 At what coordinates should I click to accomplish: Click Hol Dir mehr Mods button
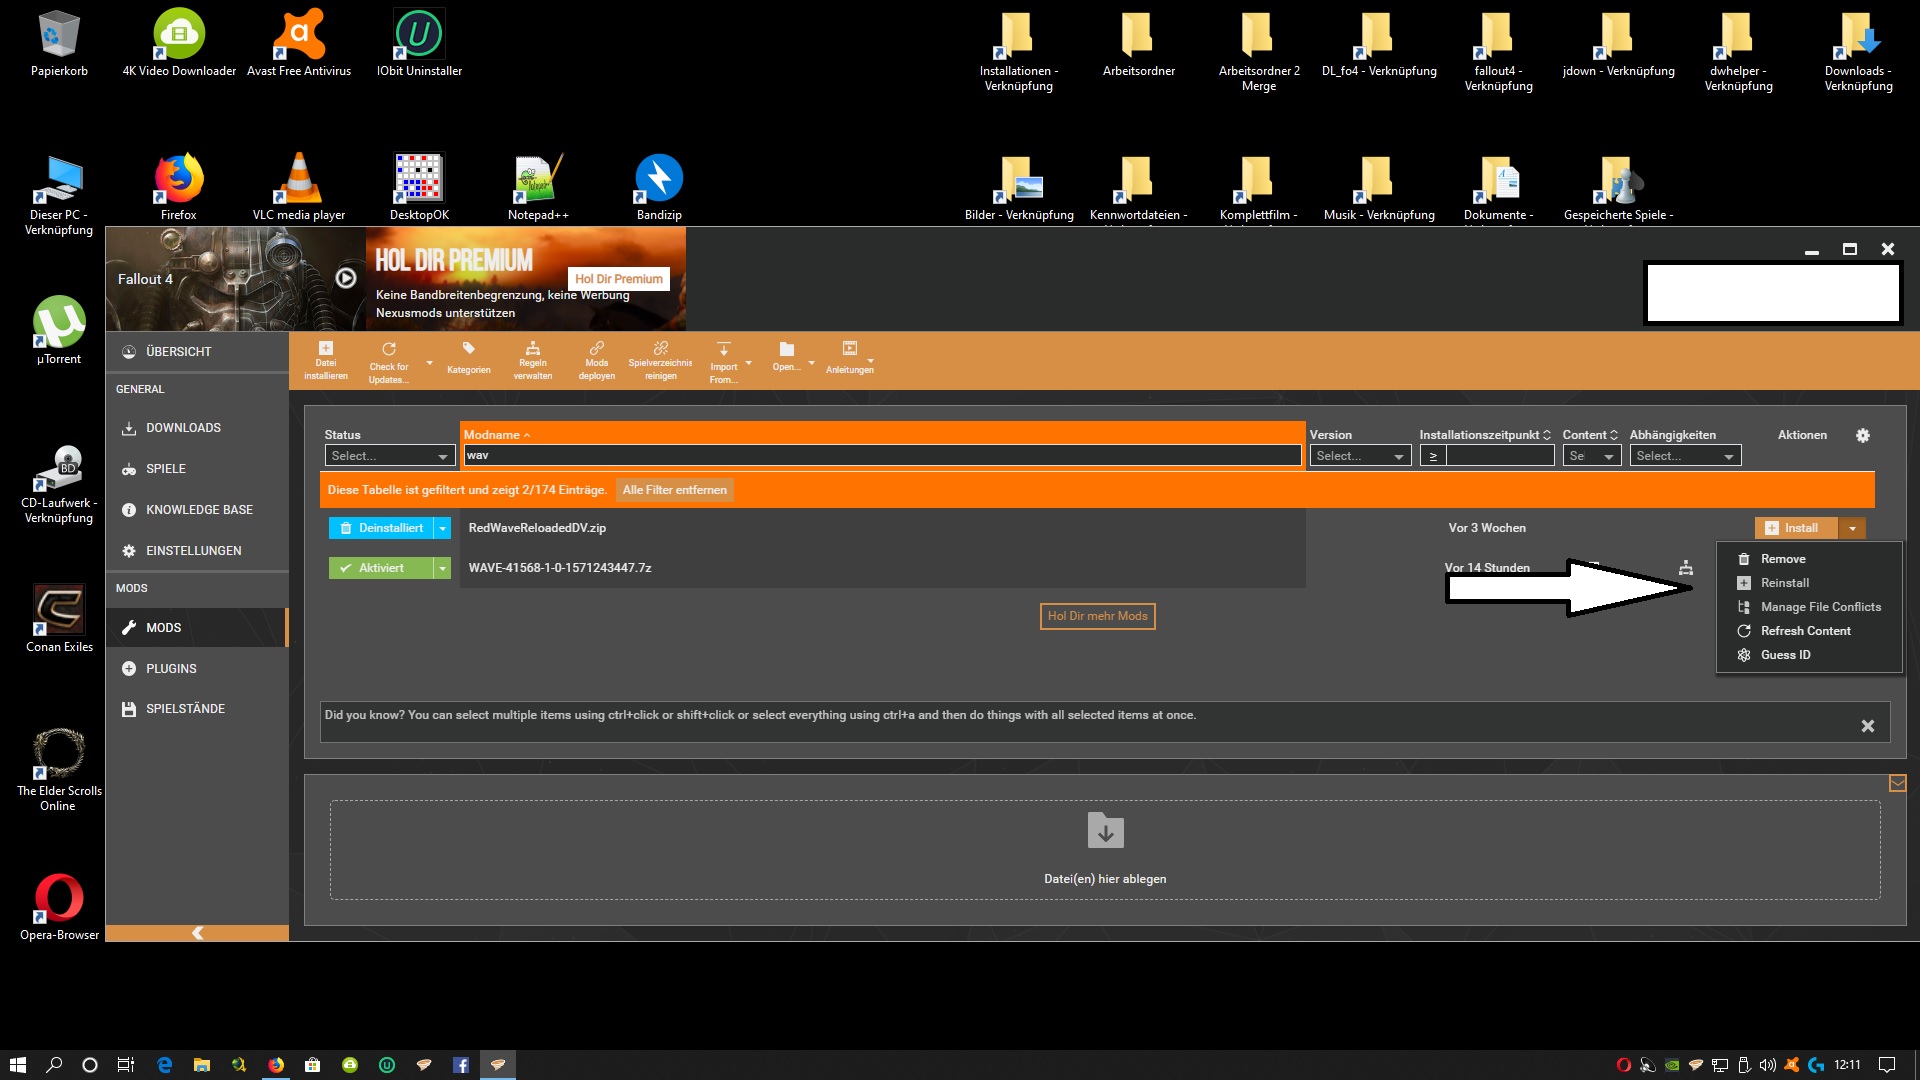point(1097,616)
